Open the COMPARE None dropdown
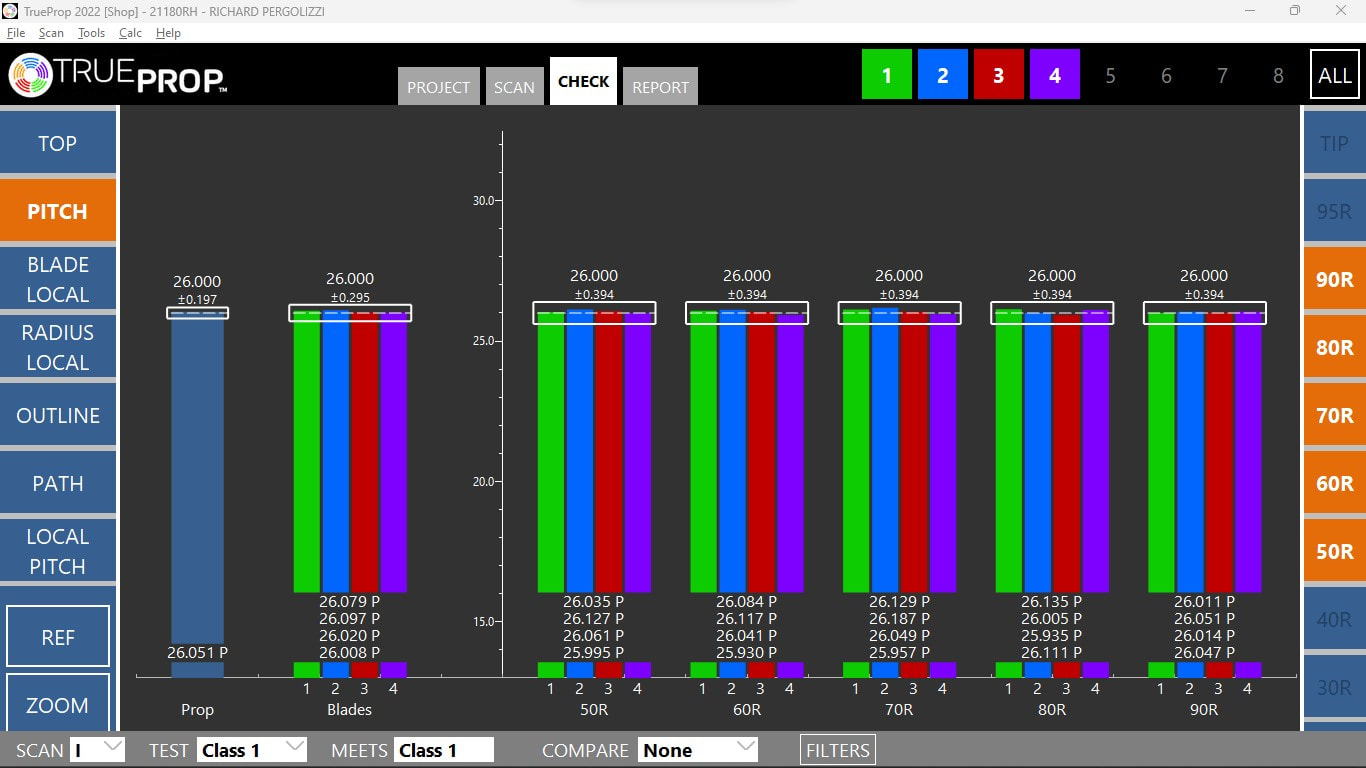This screenshot has width=1366, height=768. [698, 750]
